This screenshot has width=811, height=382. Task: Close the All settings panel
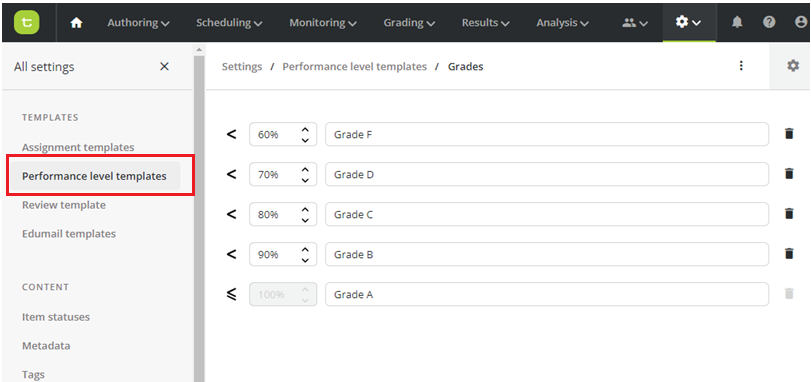[164, 67]
